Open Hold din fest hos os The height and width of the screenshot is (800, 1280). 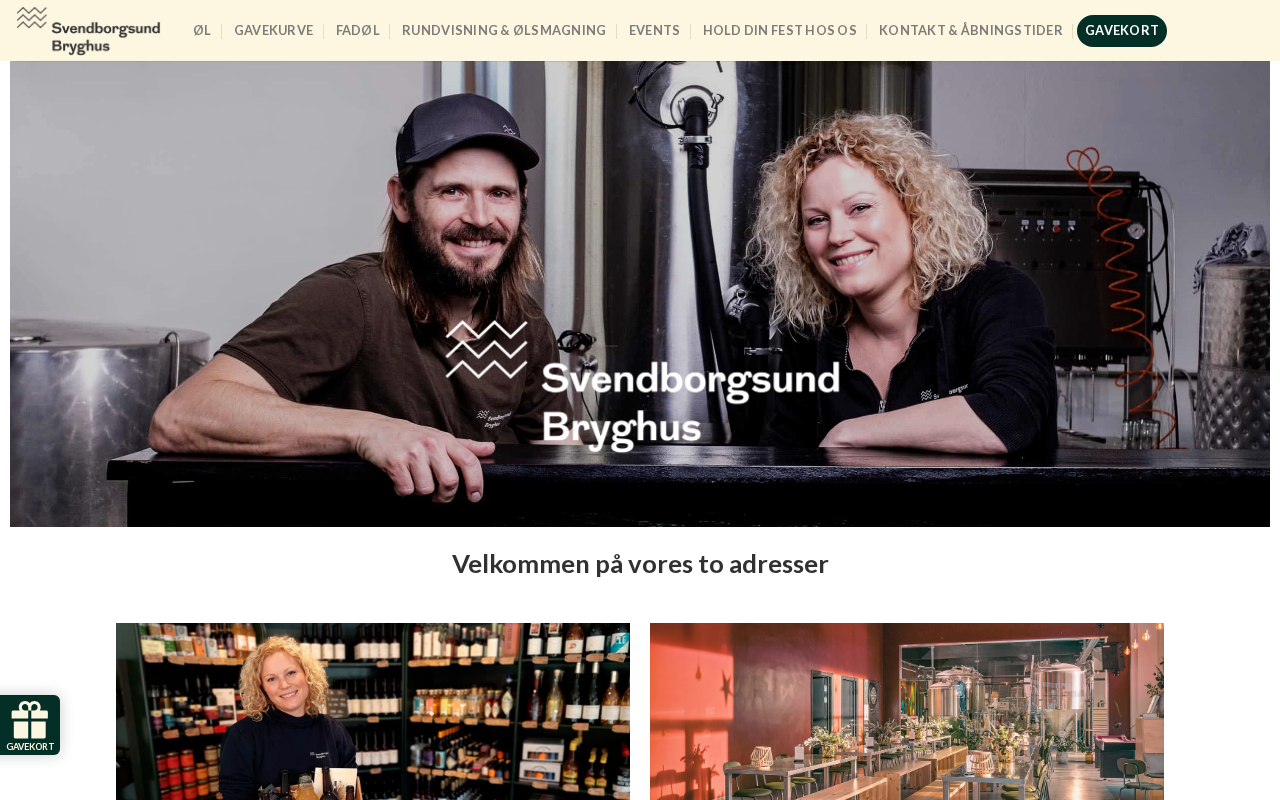779,31
